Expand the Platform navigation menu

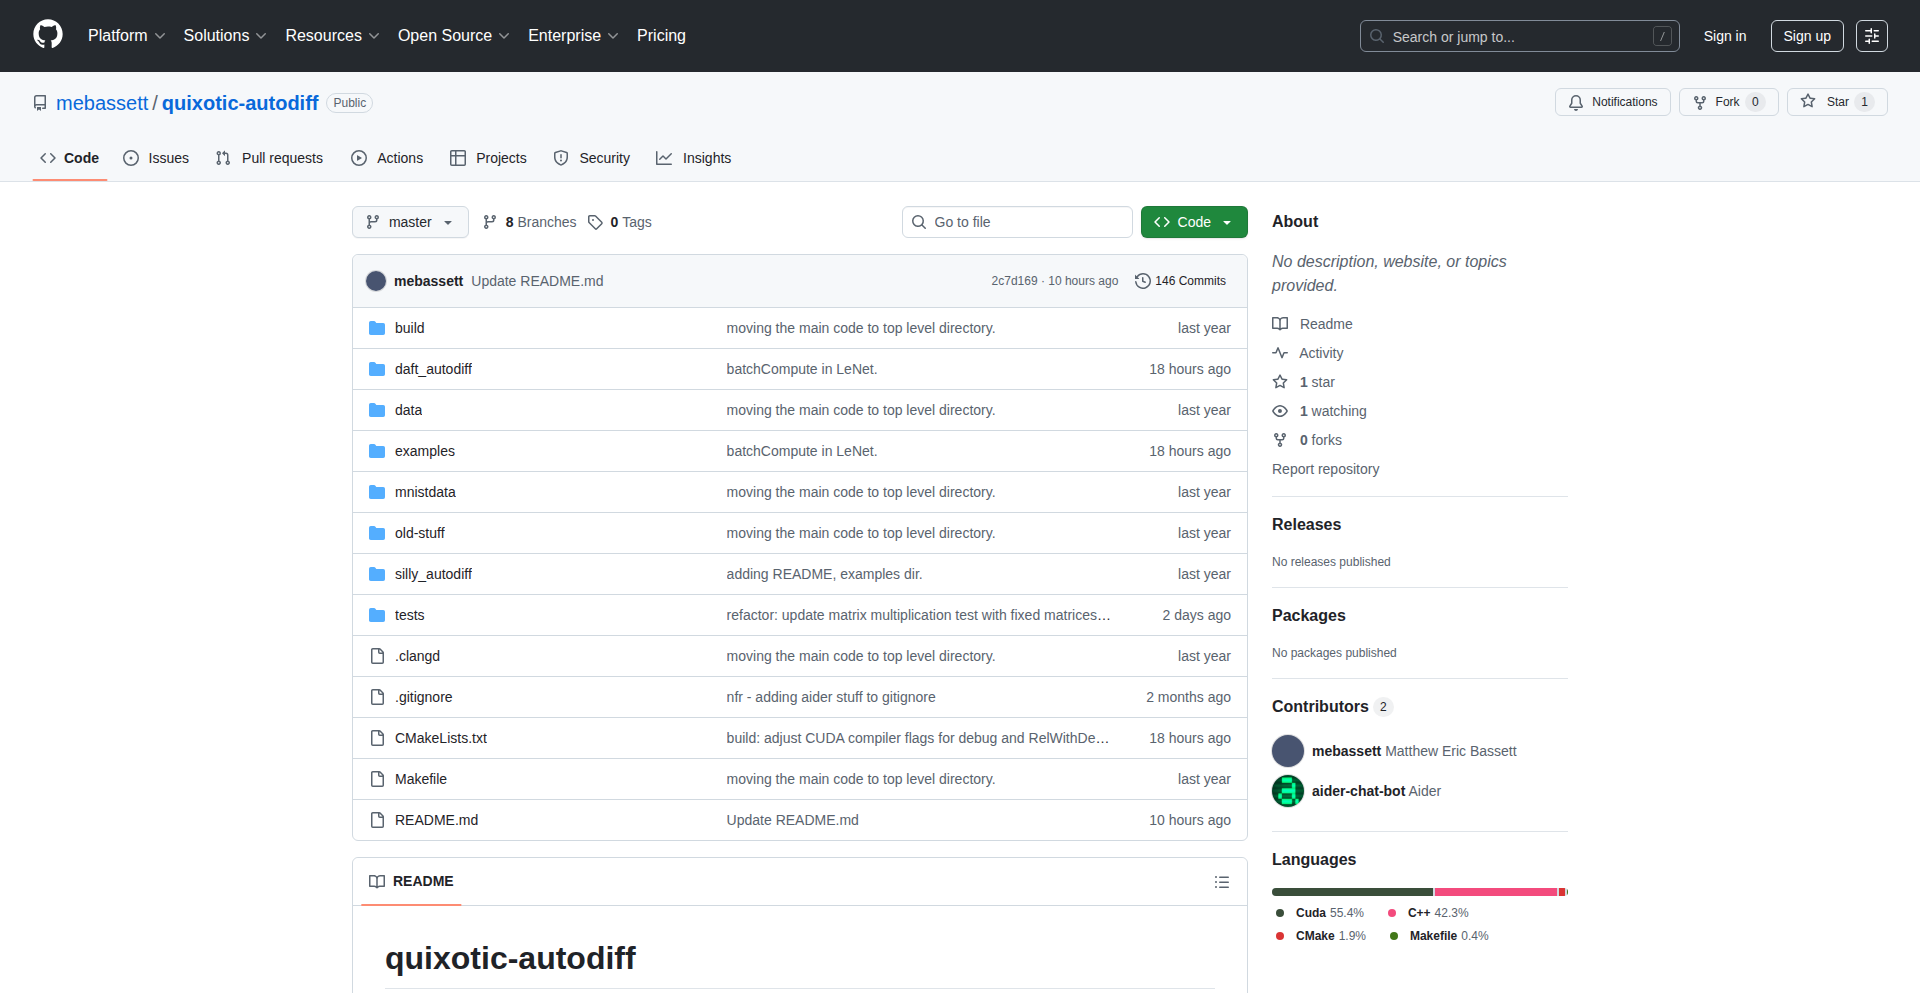coord(126,36)
